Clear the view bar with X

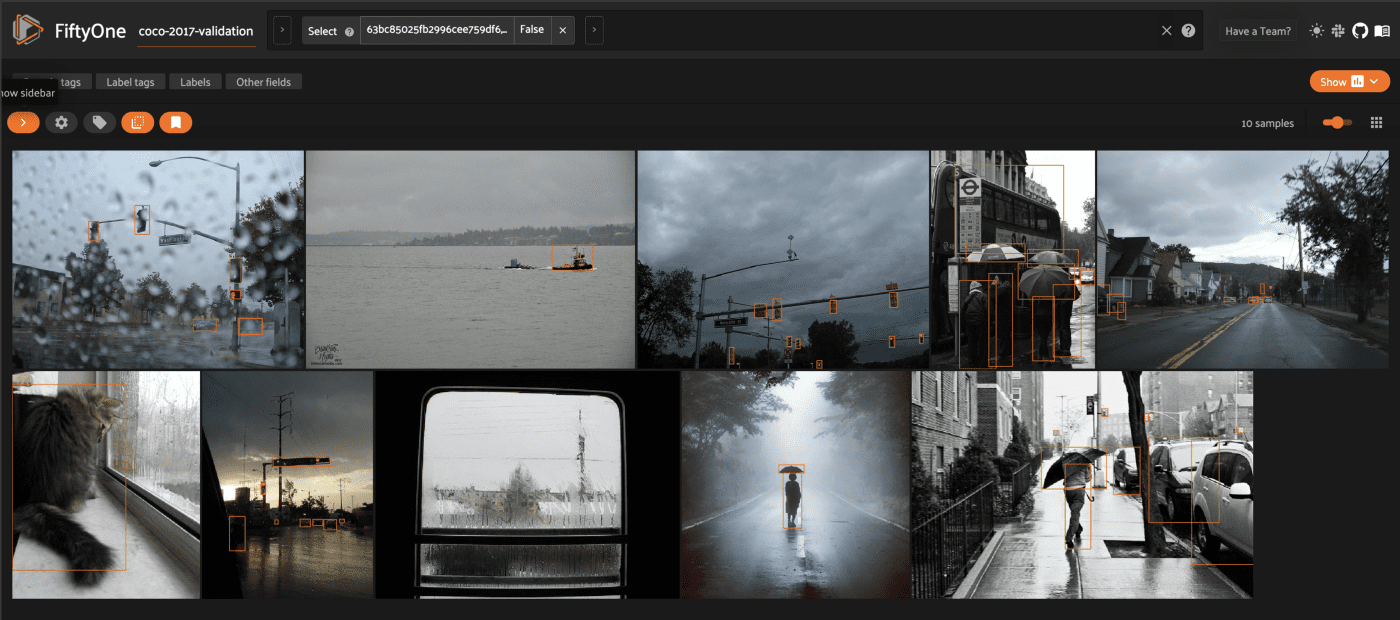coord(1166,31)
